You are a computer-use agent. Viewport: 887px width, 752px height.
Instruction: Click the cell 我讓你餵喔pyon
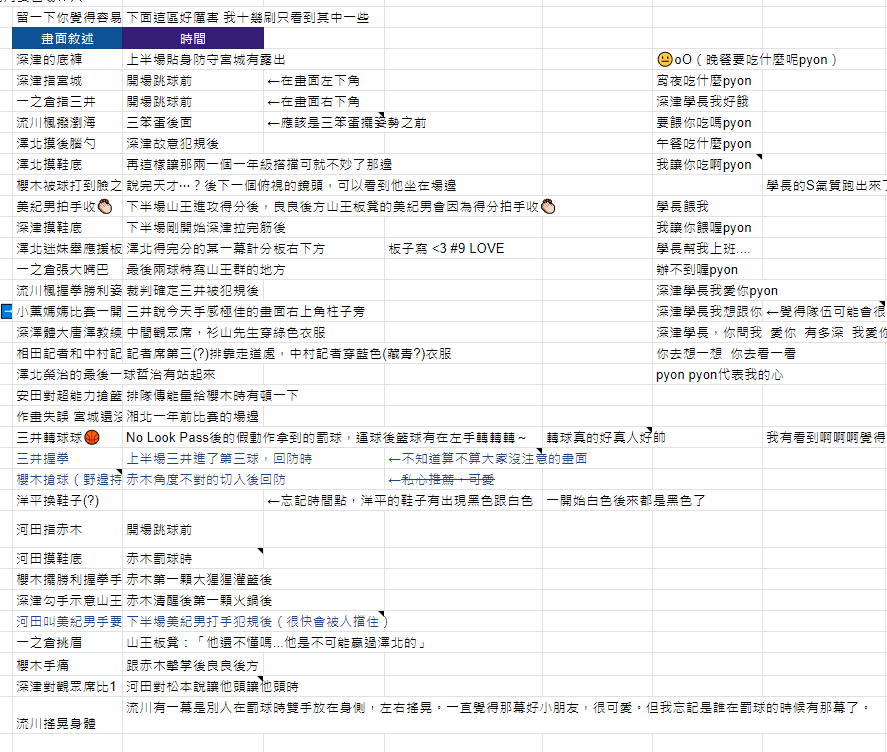tap(707, 227)
